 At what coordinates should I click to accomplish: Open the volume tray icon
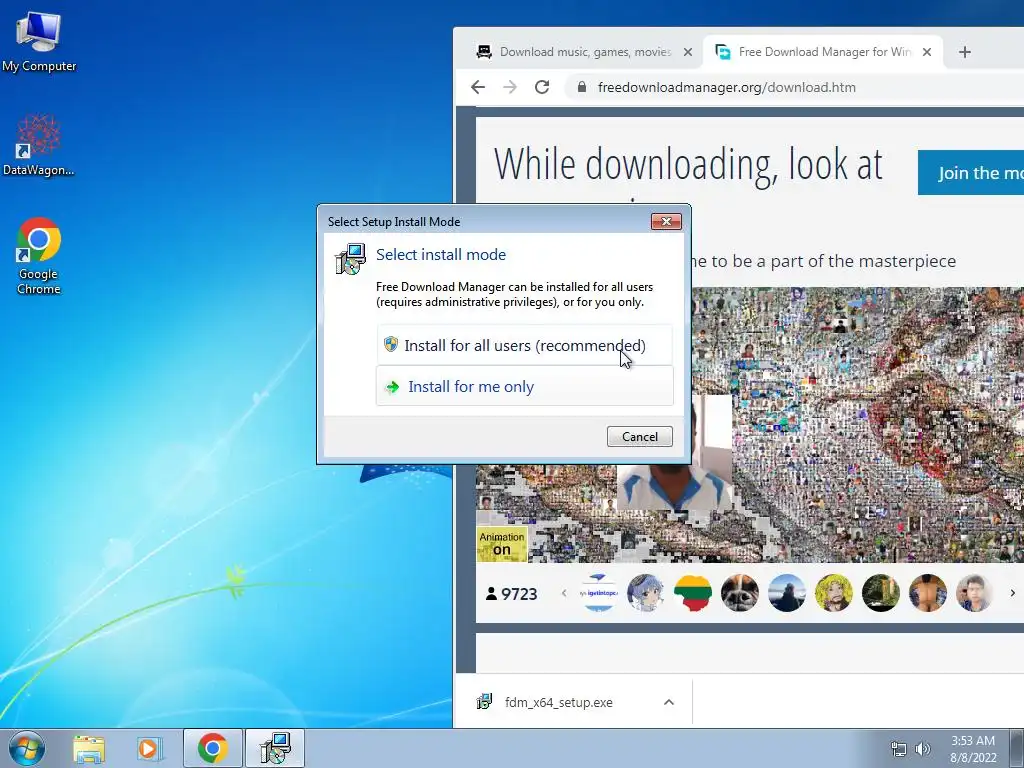(x=923, y=749)
